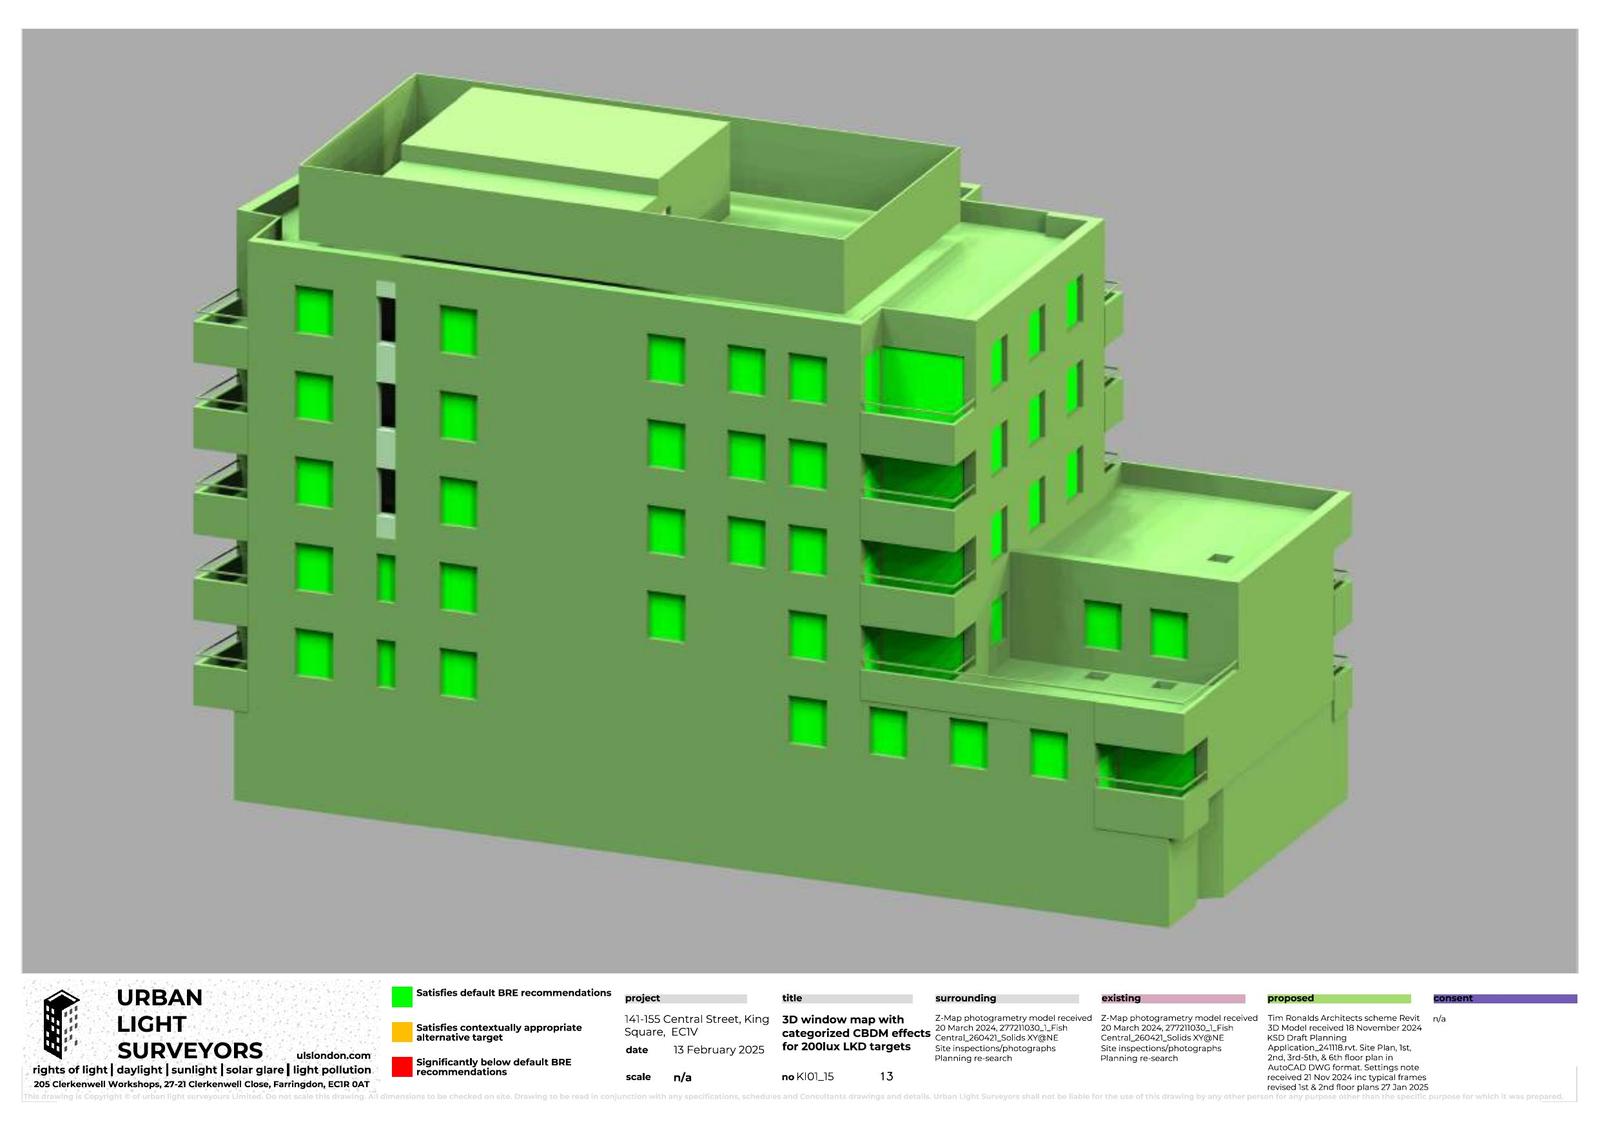Click the 'URBAN LIGHT SURVEYORS' company name
This screenshot has height=1131, width=1600.
point(160,1024)
